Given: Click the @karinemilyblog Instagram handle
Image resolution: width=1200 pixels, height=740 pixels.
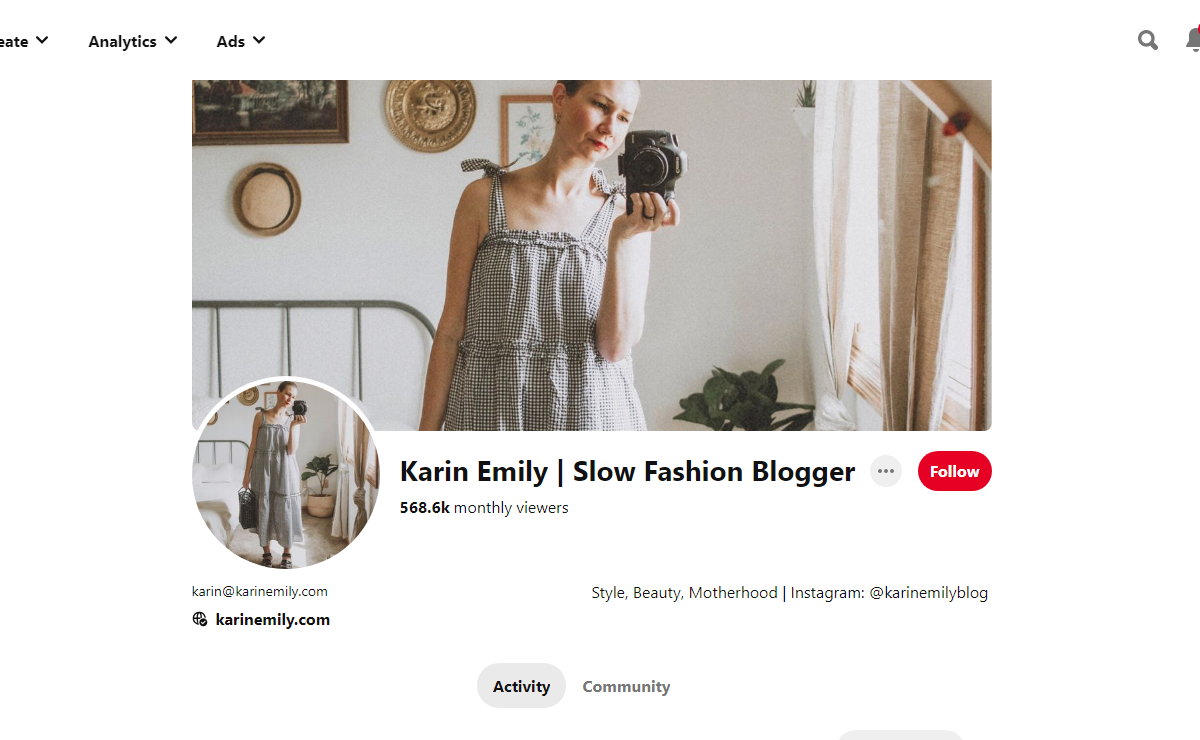Looking at the screenshot, I should coord(928,593).
